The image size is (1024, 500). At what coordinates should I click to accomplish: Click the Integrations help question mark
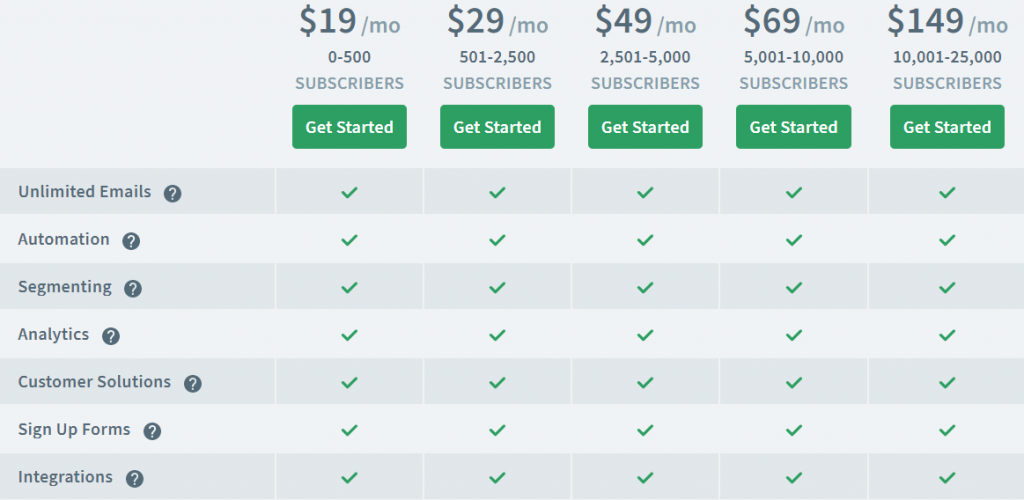click(135, 478)
